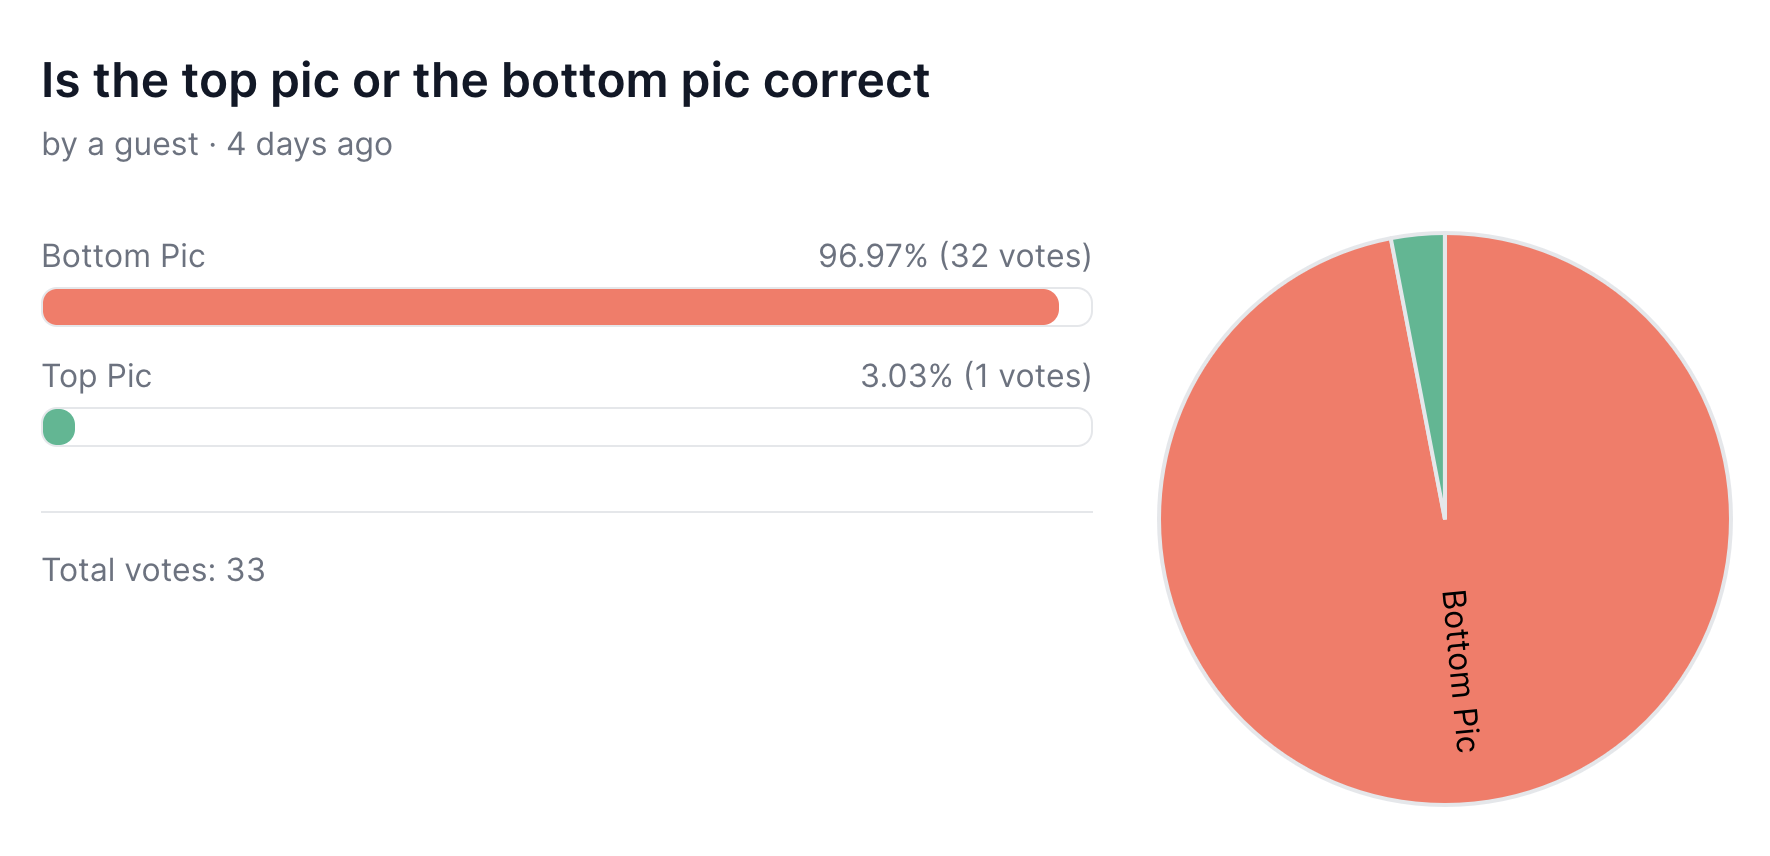Click the word 'guest' in the byline
The height and width of the screenshot is (856, 1770).
[156, 146]
